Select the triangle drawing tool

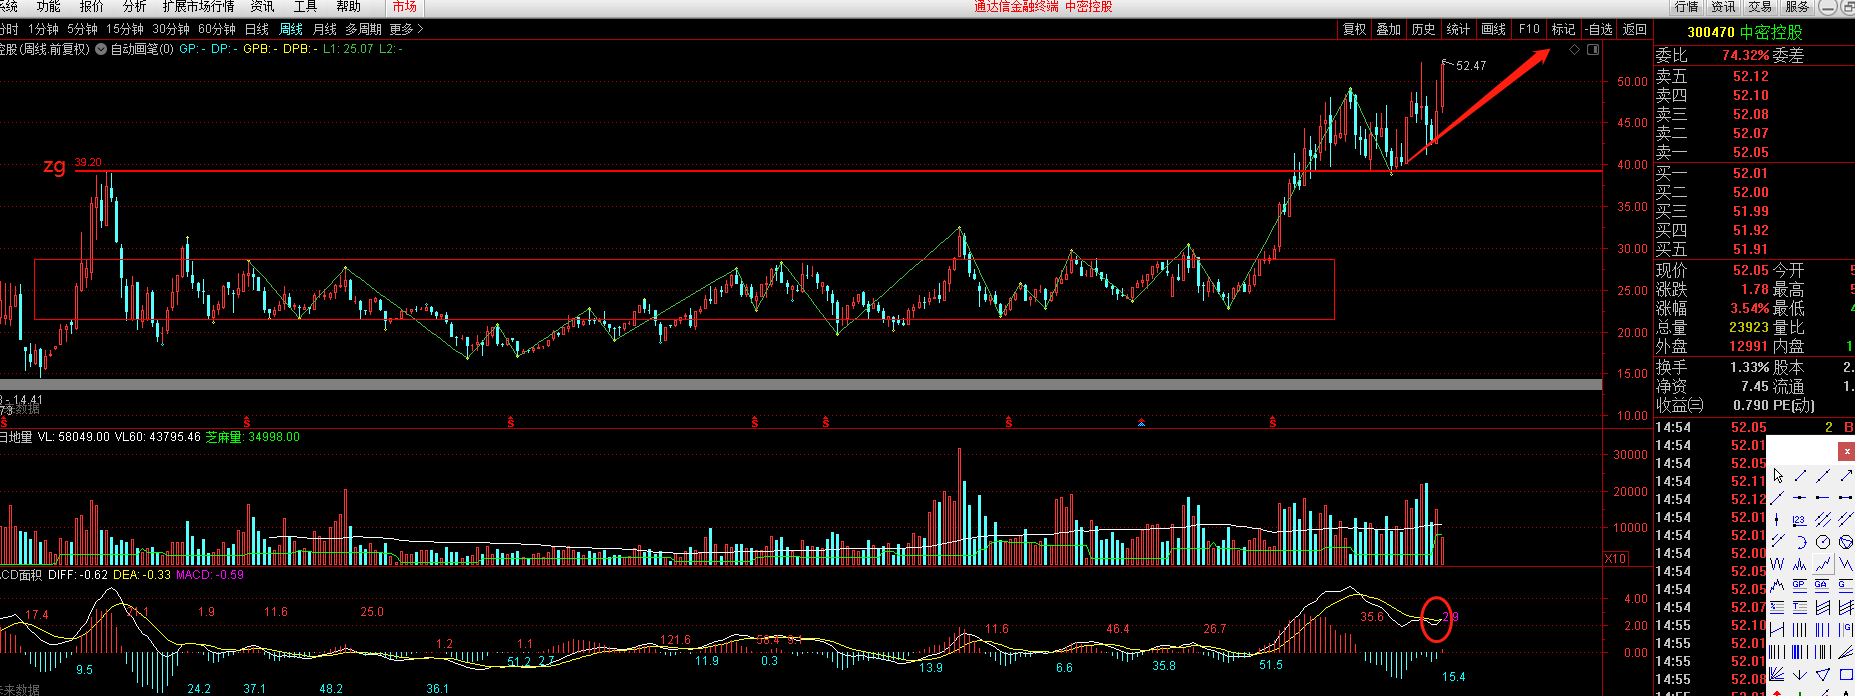(1823, 673)
